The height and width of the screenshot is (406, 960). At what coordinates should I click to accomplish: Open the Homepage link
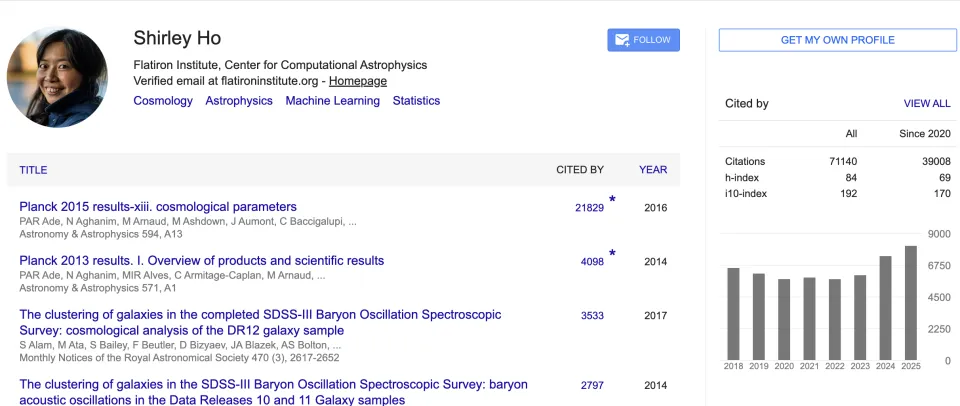point(358,81)
